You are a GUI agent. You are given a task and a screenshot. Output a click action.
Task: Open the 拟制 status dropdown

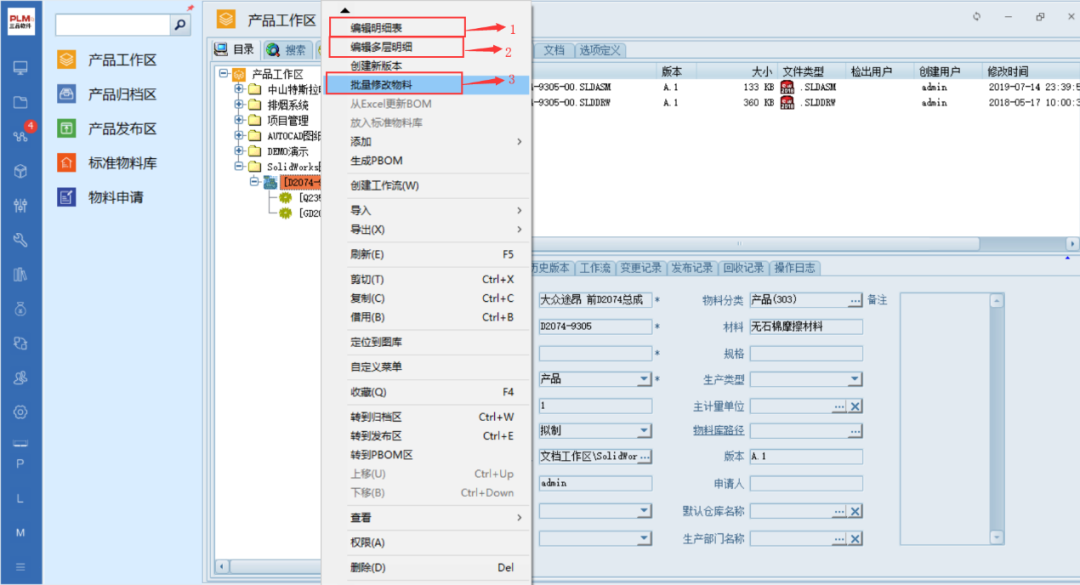pyautogui.click(x=644, y=431)
